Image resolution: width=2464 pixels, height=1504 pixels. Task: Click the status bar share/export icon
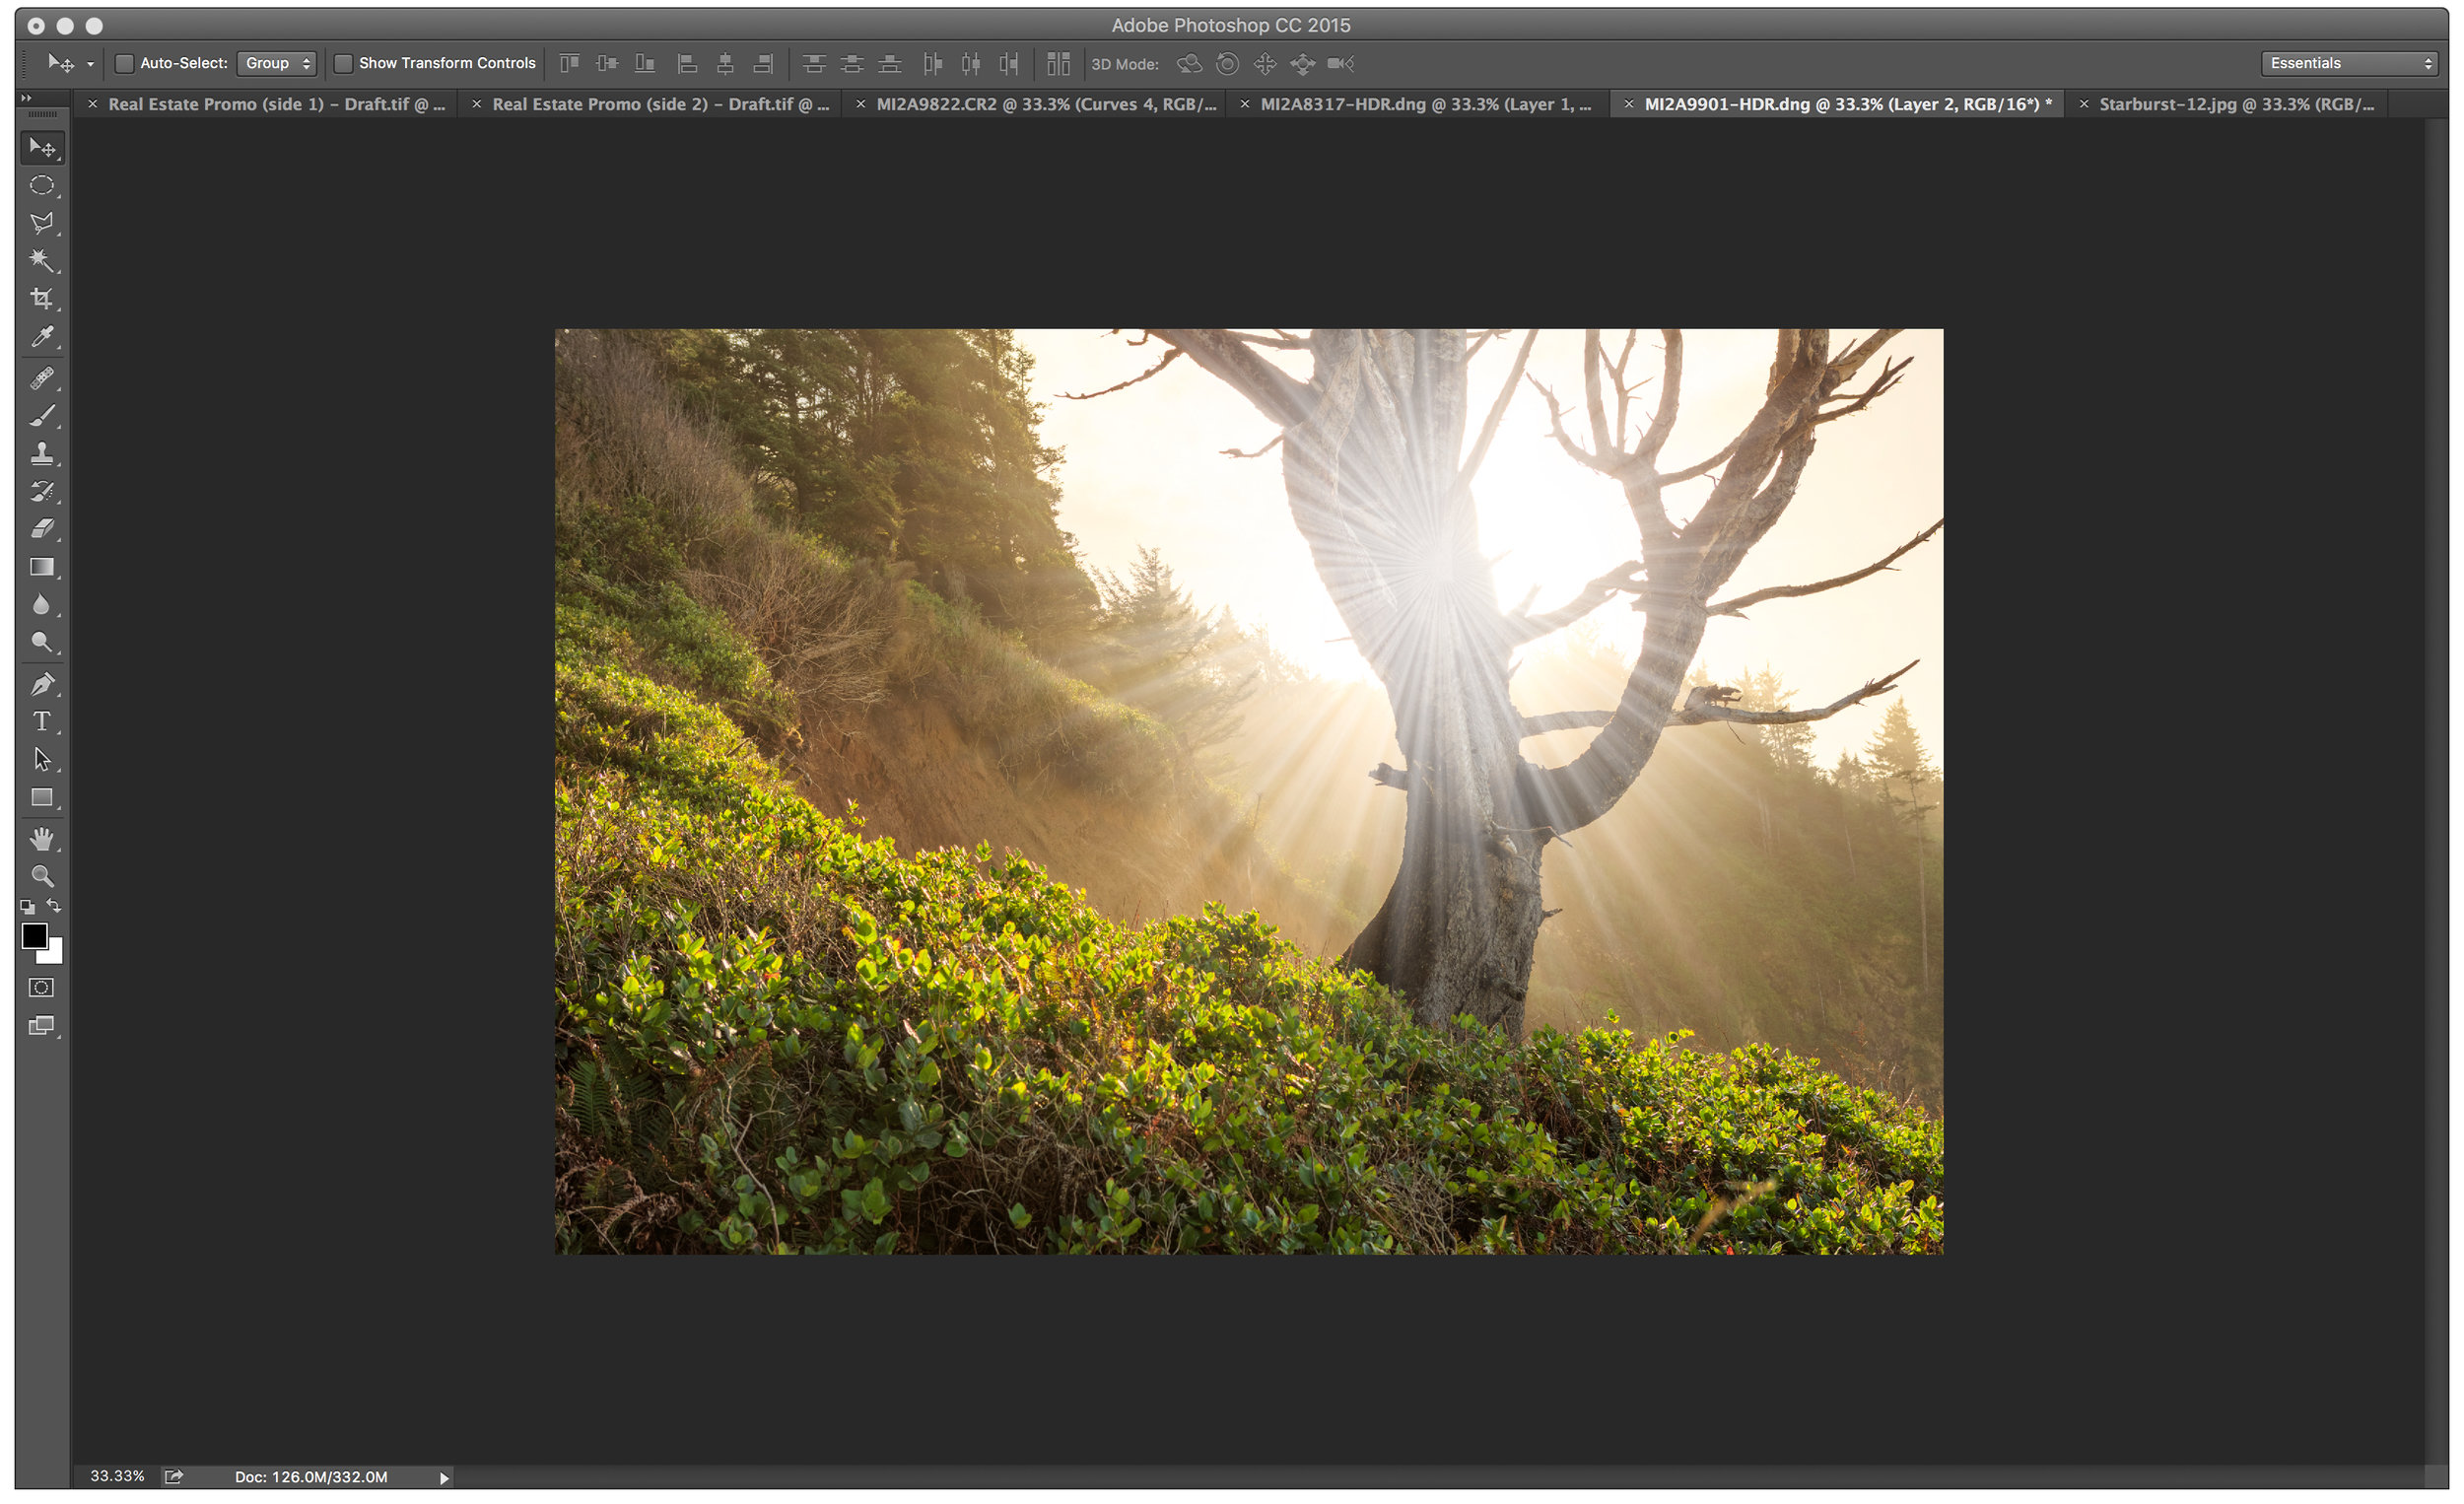pyautogui.click(x=174, y=1477)
